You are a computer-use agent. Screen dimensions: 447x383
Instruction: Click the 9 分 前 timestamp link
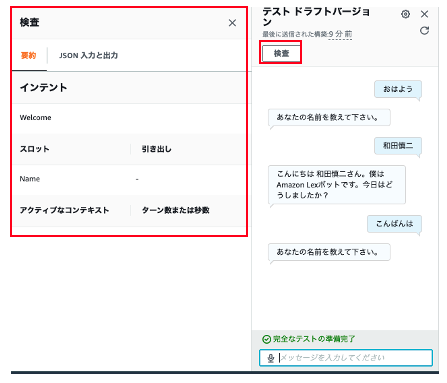point(340,34)
